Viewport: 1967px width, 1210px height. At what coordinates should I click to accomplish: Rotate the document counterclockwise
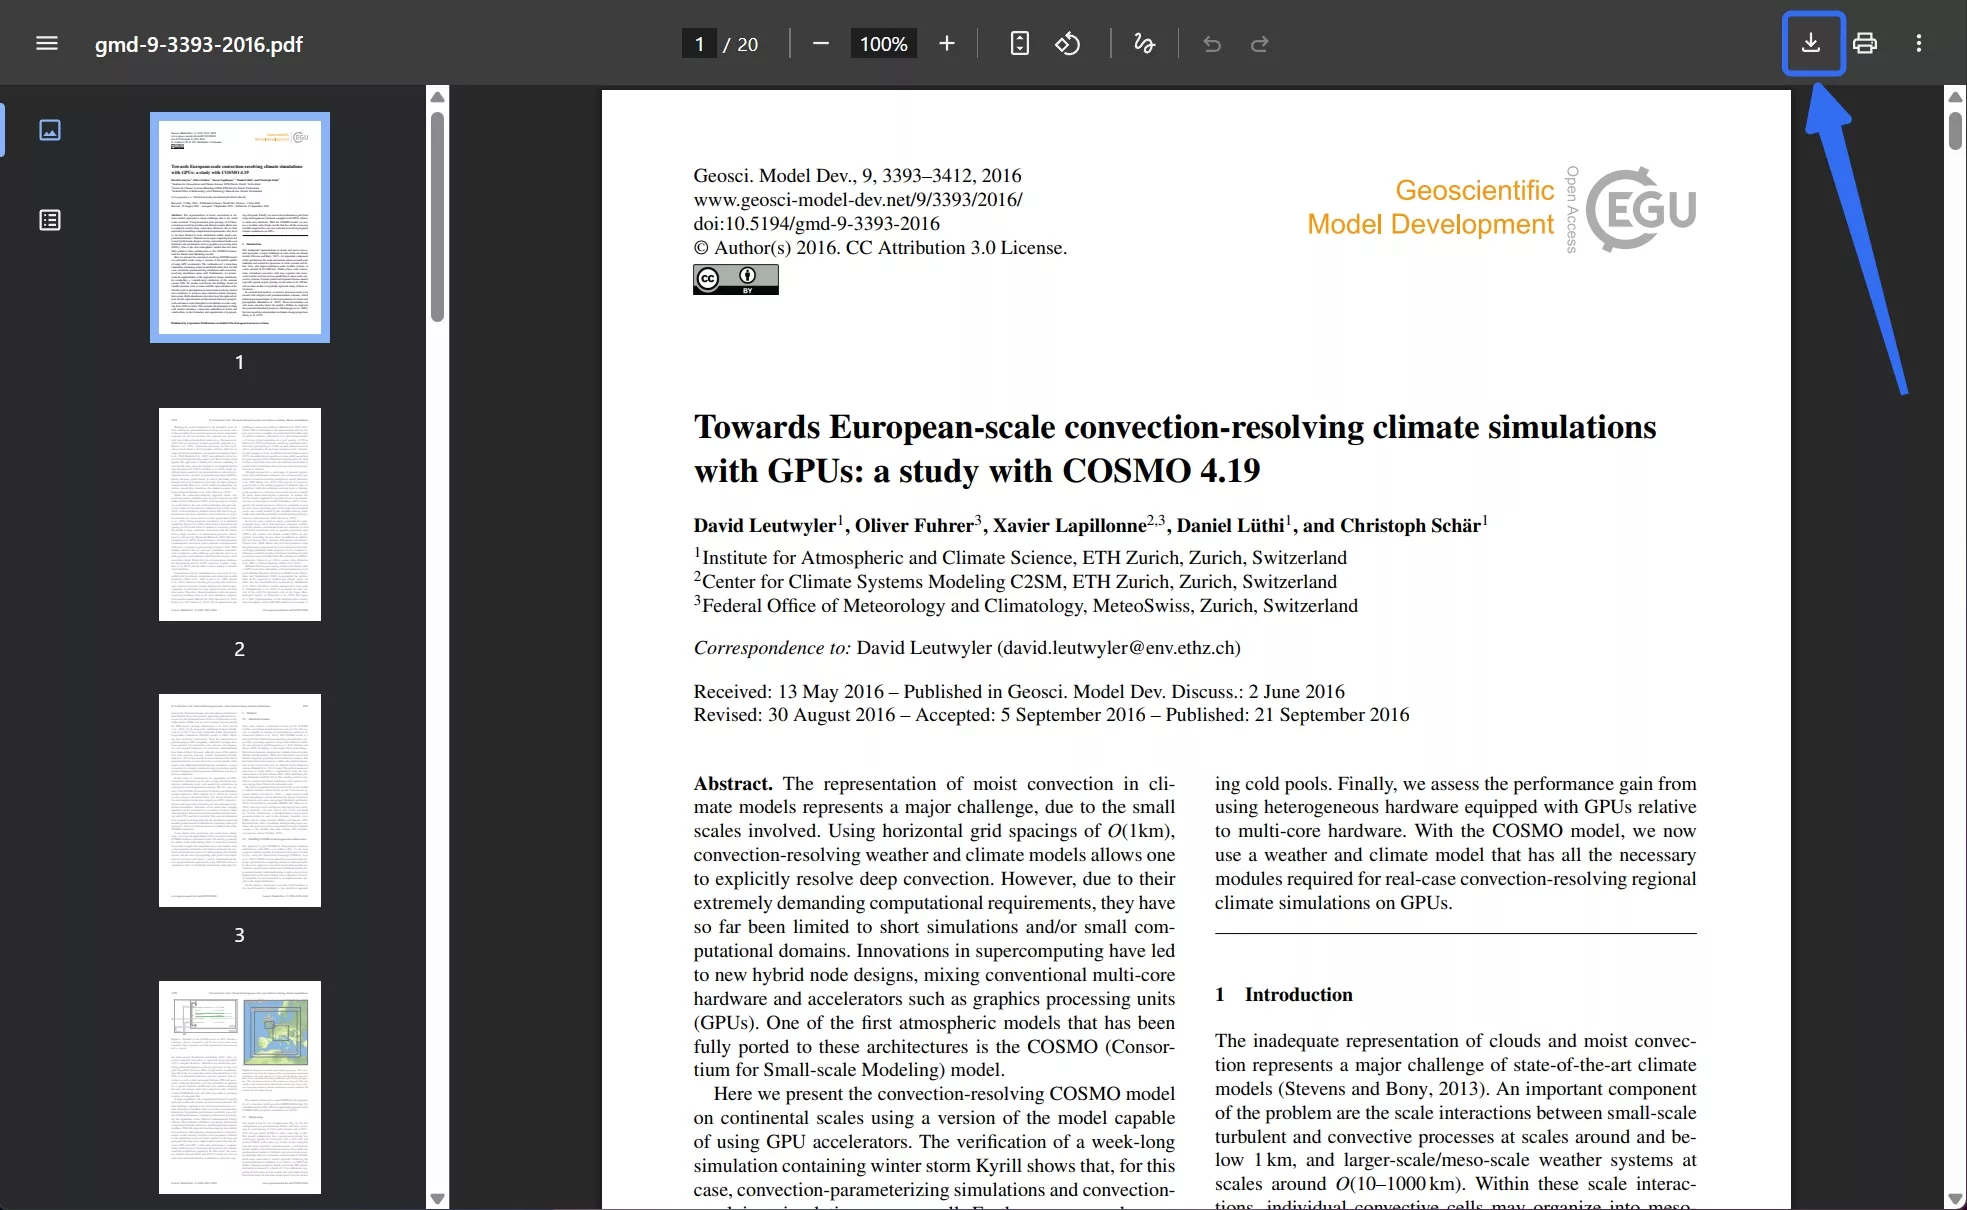1067,44
